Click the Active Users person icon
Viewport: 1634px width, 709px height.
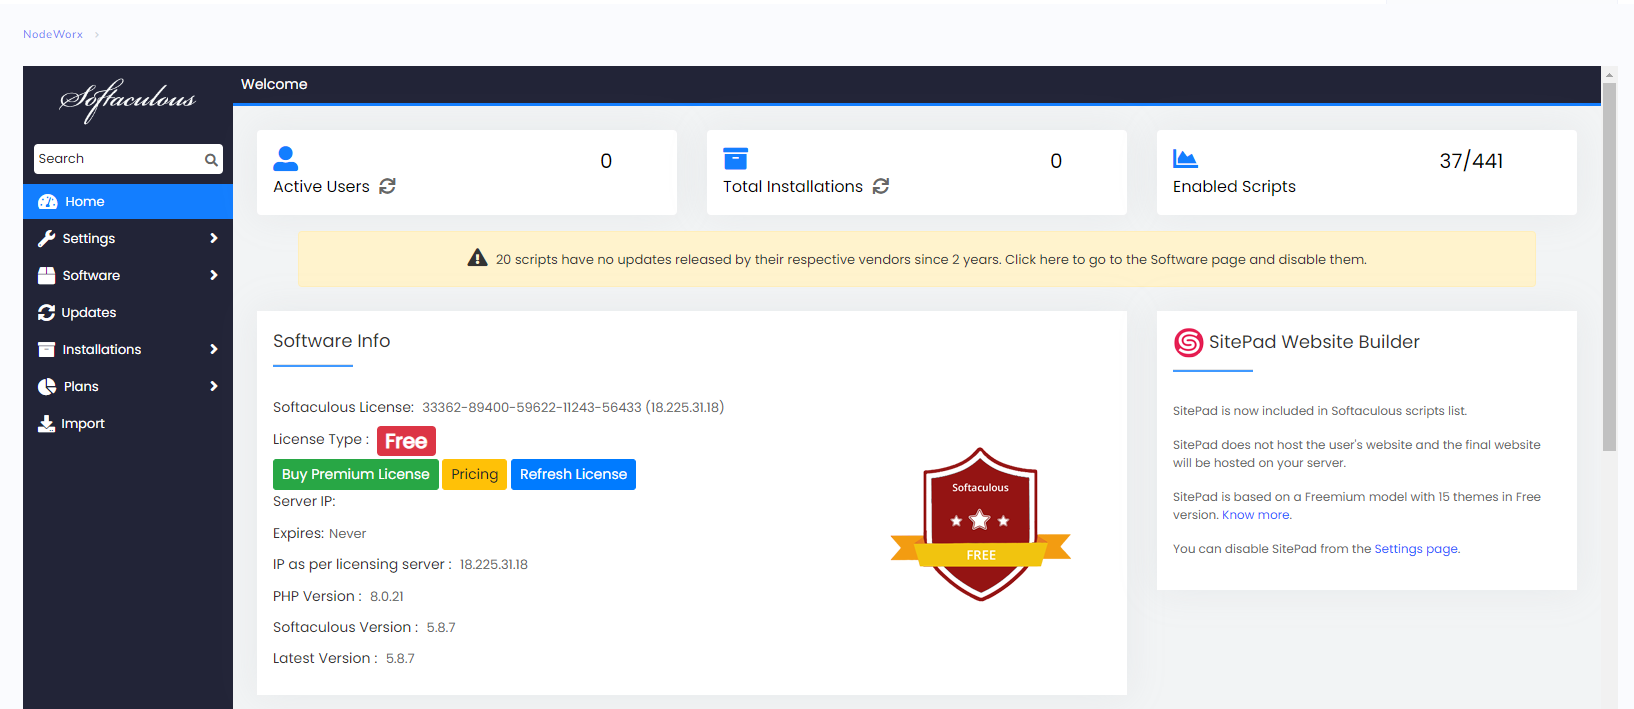286,158
